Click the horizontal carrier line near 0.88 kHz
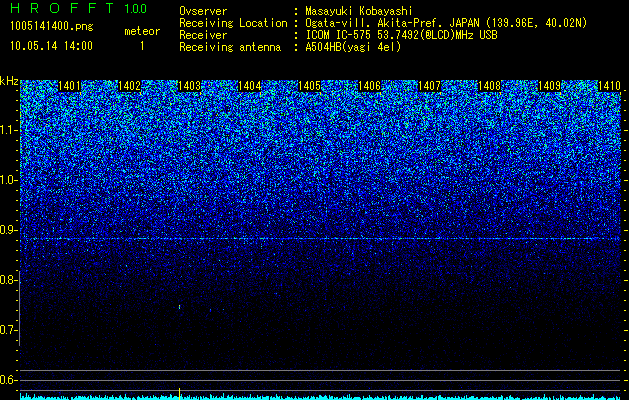629x400 pixels. click(x=320, y=239)
